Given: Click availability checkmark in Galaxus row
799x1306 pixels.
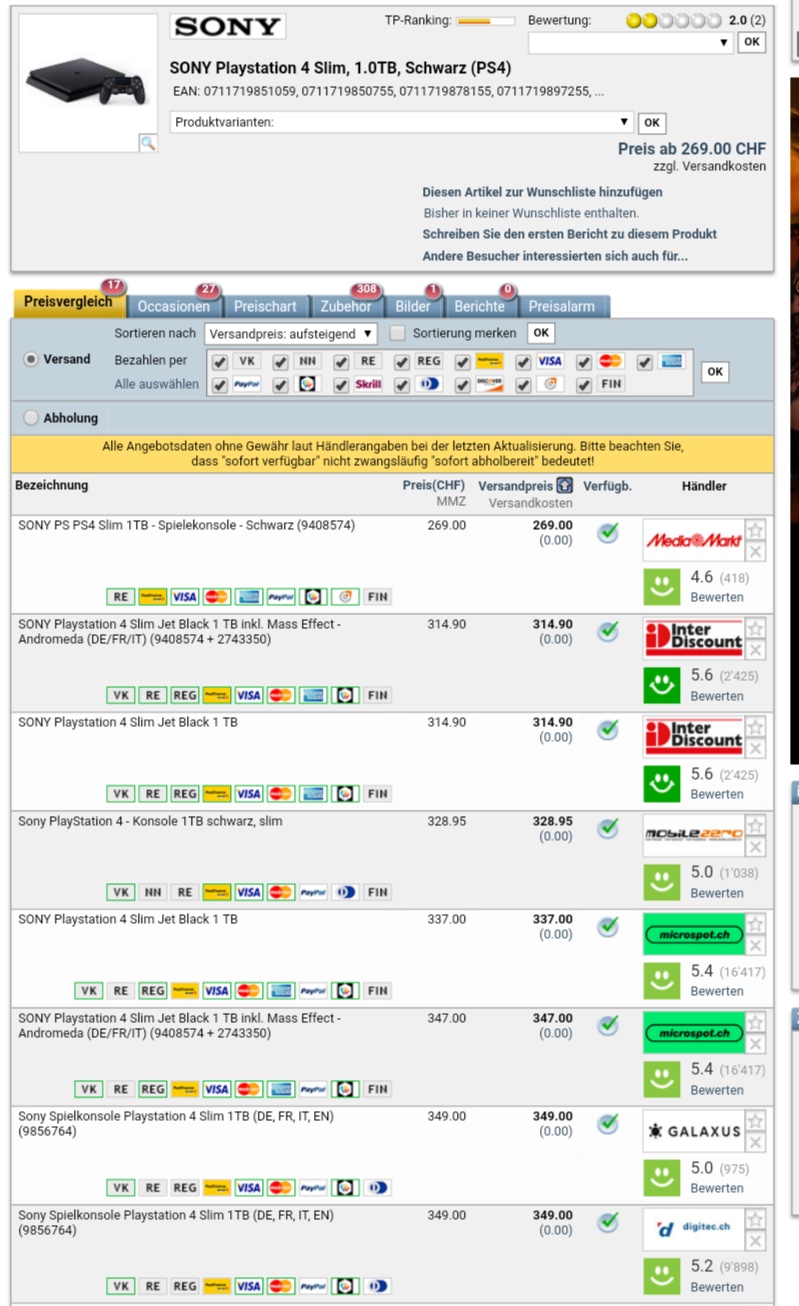Looking at the screenshot, I should click(607, 1123).
